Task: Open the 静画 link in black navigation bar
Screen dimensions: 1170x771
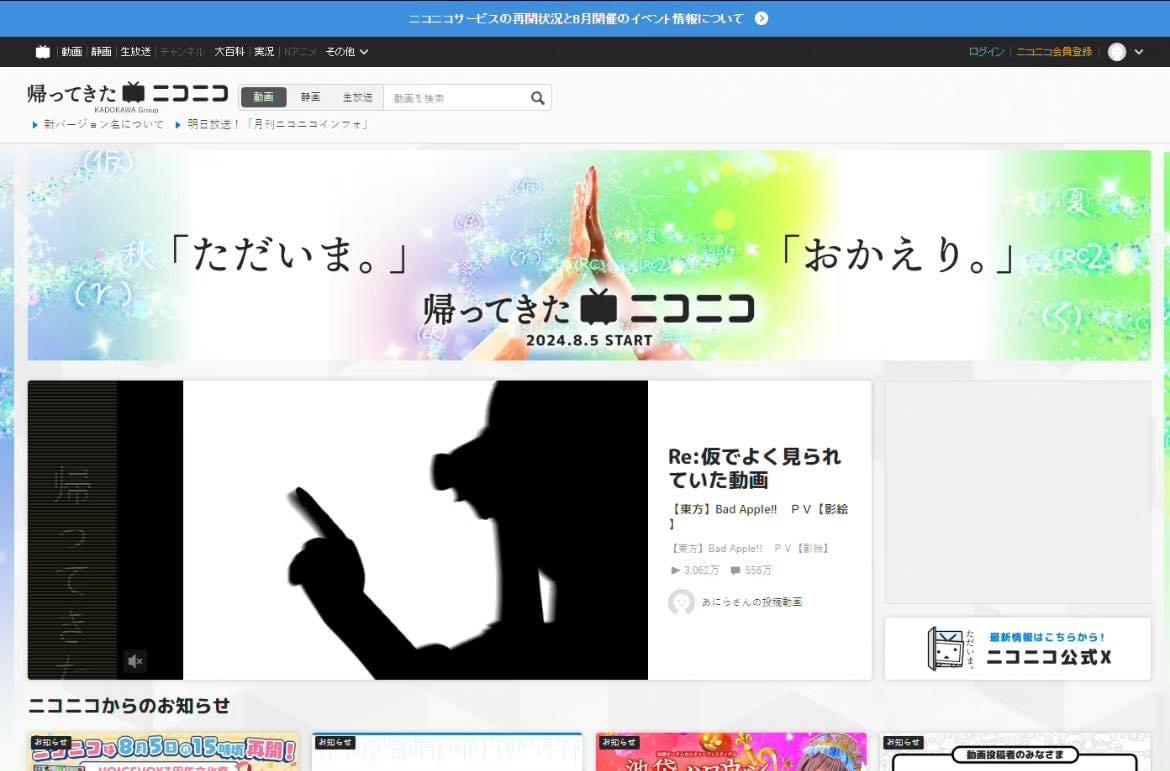Action: (x=101, y=51)
